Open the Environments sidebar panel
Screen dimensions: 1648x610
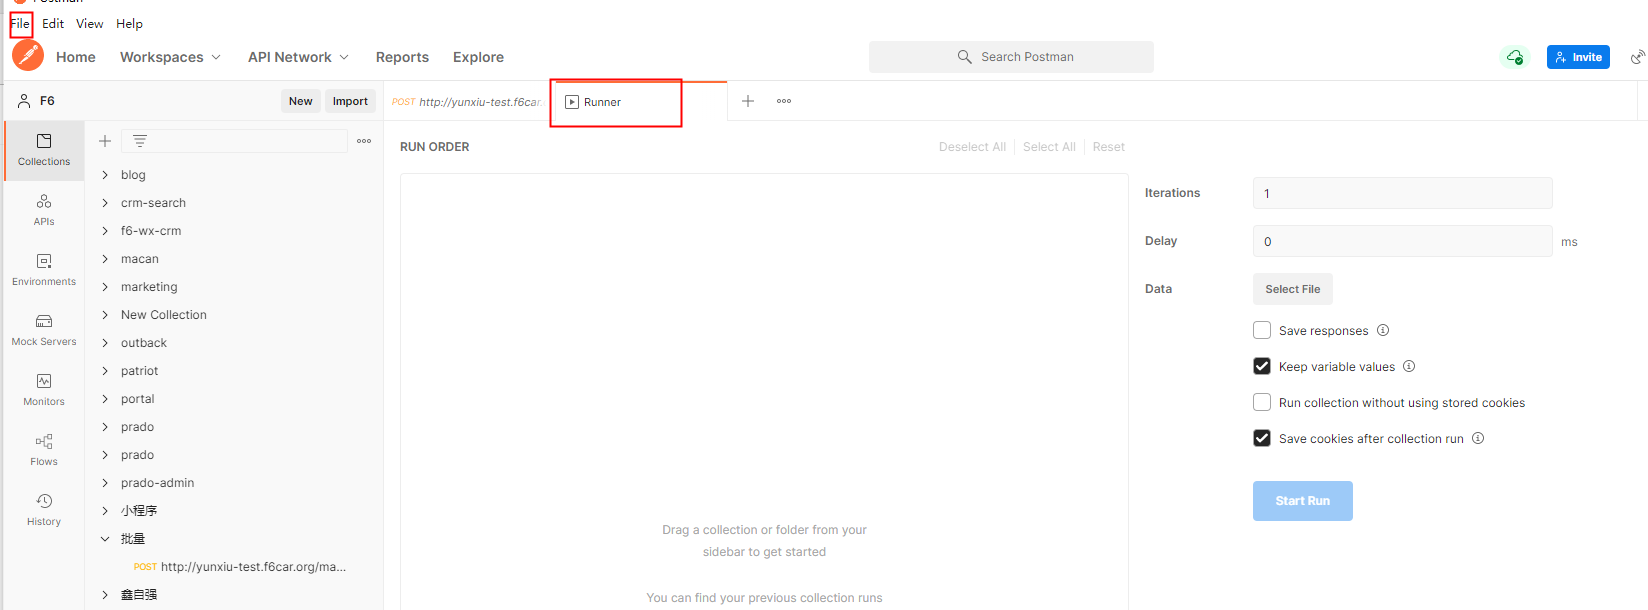(x=44, y=270)
